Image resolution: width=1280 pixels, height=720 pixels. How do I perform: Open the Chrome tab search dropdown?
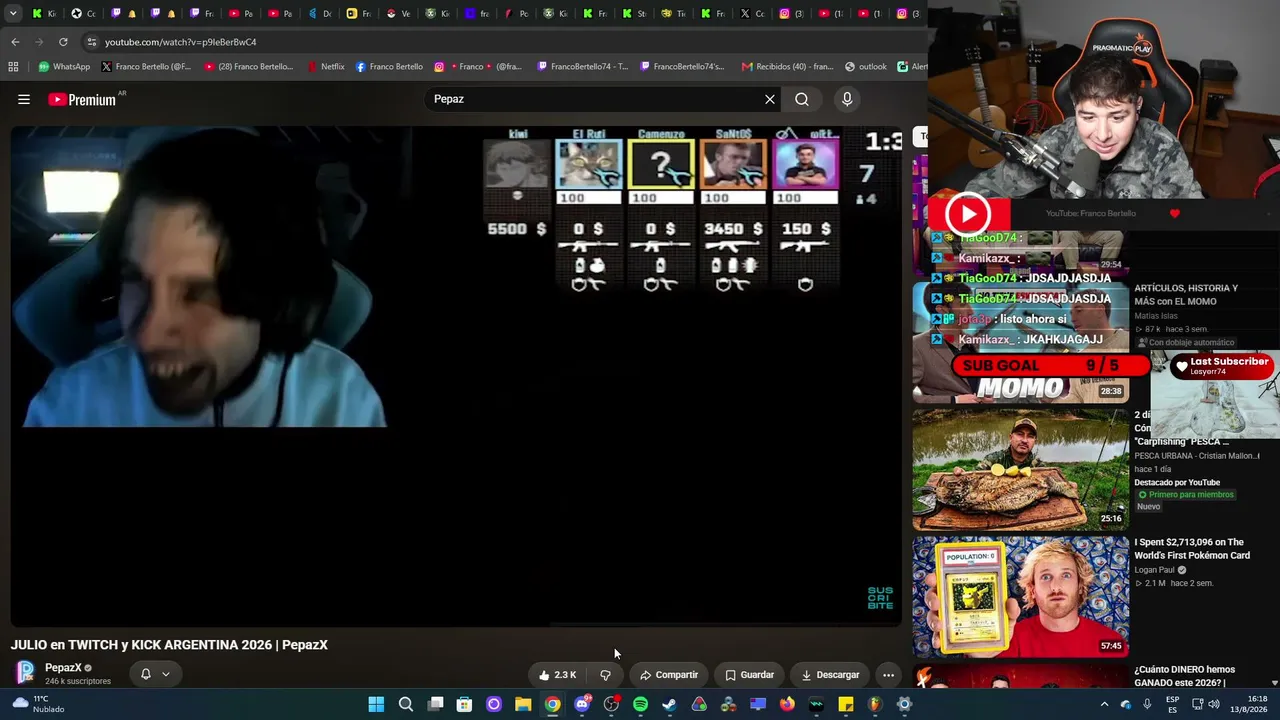tap(13, 14)
